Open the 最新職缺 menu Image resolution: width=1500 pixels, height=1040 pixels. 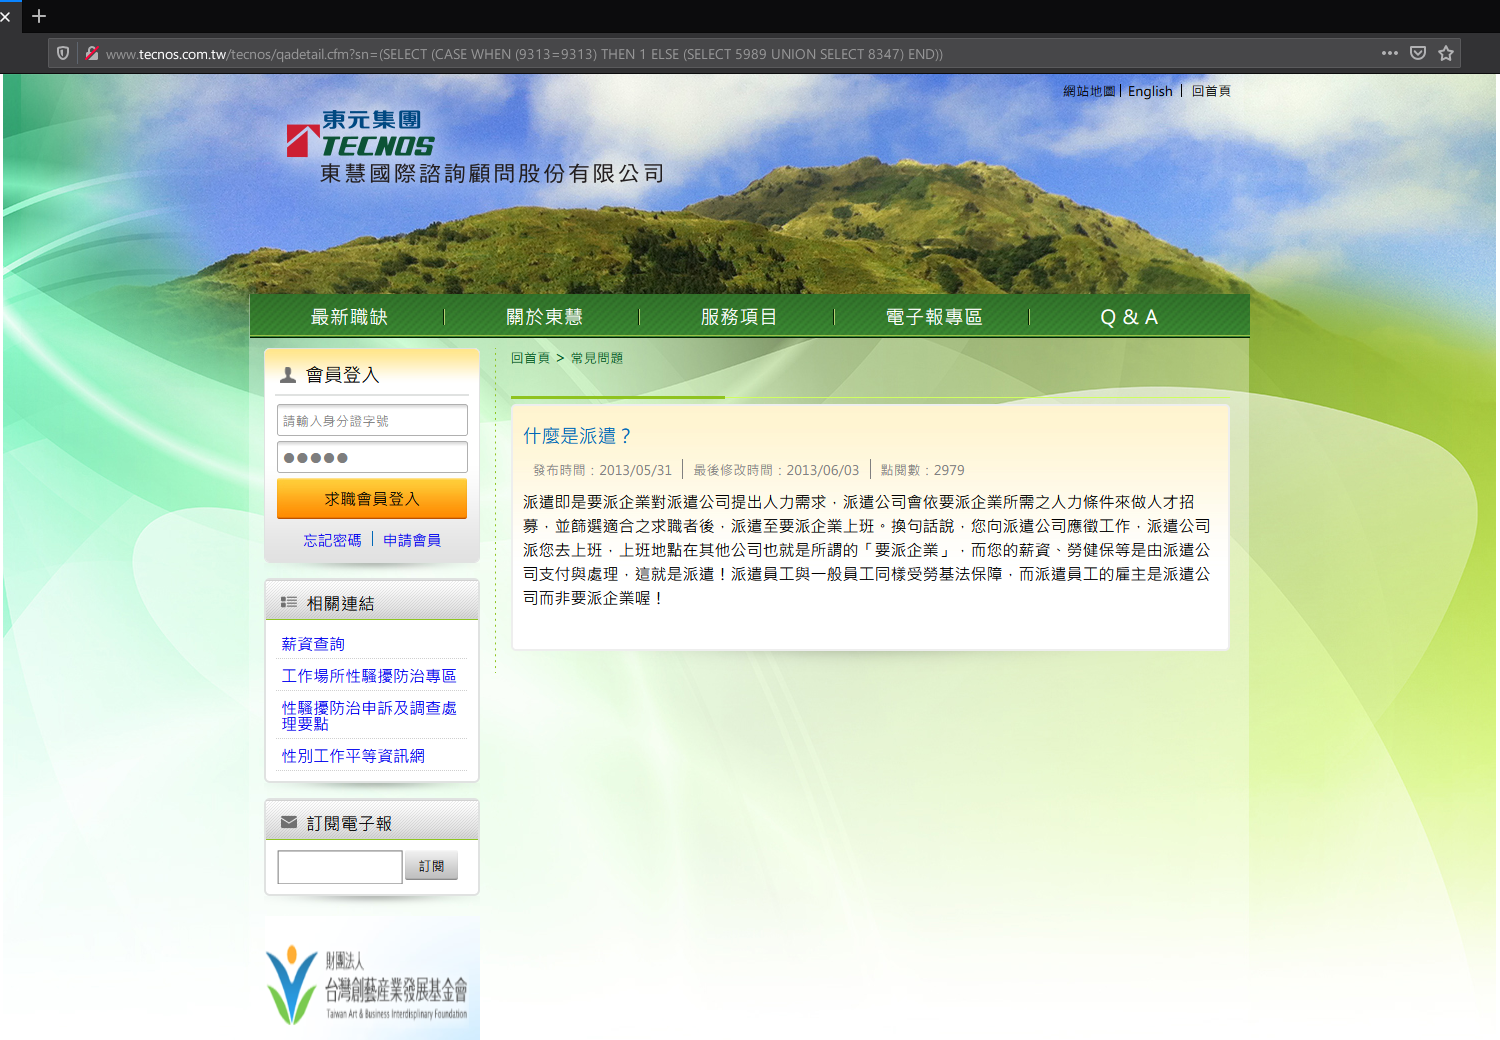[348, 317]
